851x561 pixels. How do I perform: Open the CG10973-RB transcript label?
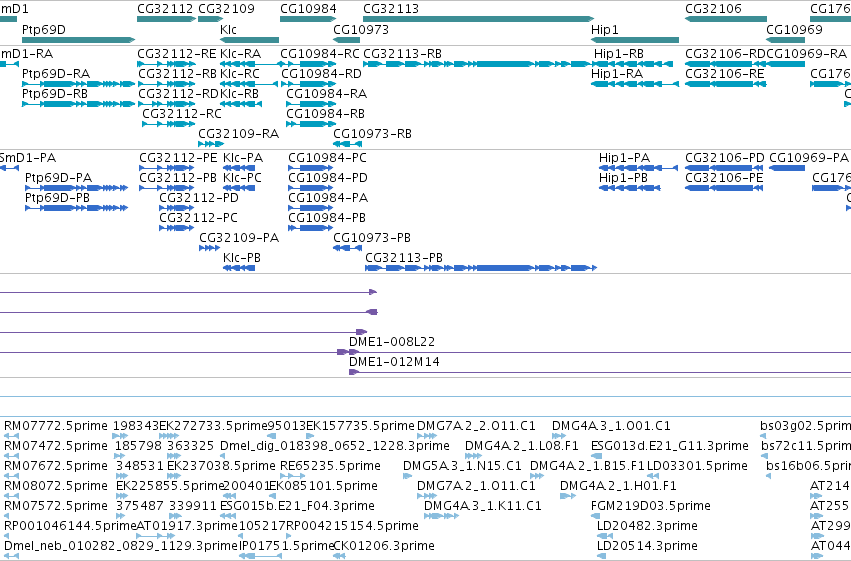click(x=372, y=133)
